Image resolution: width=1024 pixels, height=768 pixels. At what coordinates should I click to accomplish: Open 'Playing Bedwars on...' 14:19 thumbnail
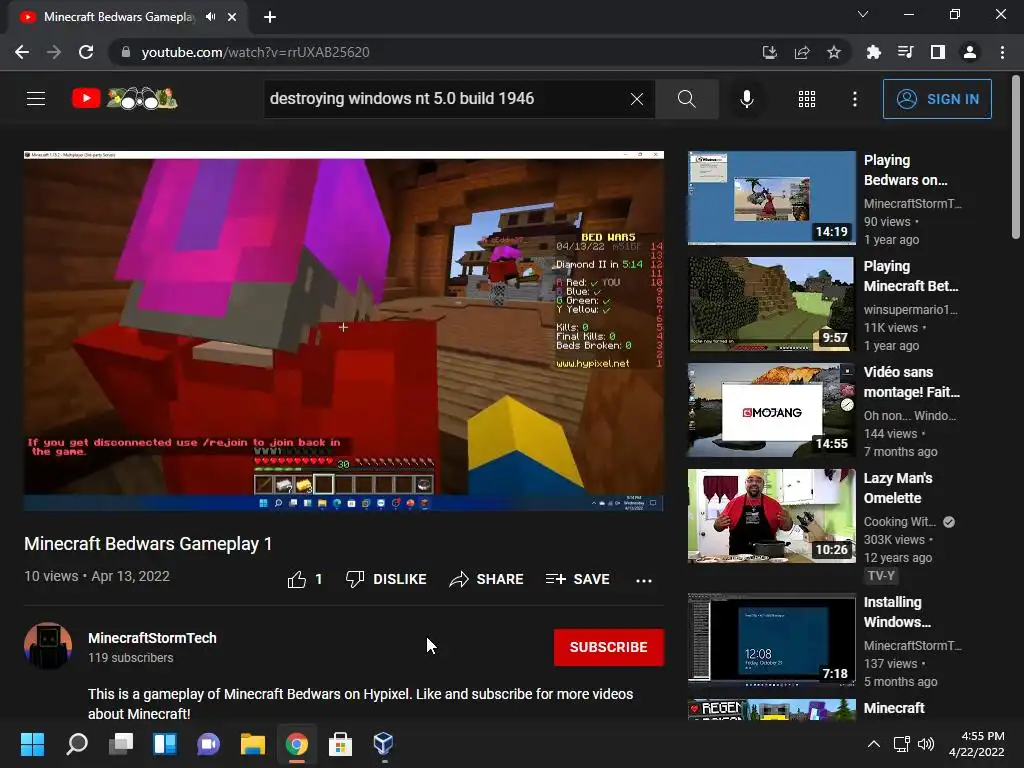click(771, 198)
